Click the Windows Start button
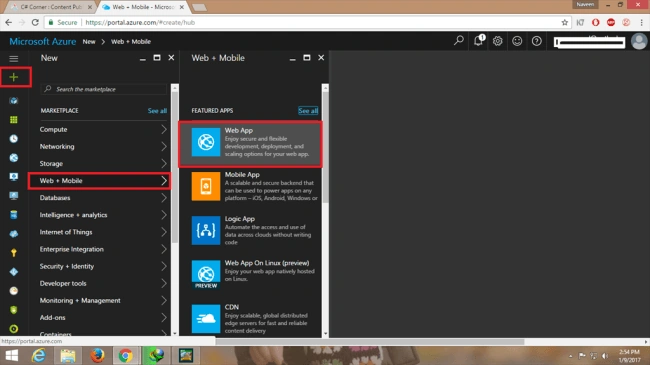 (12, 355)
